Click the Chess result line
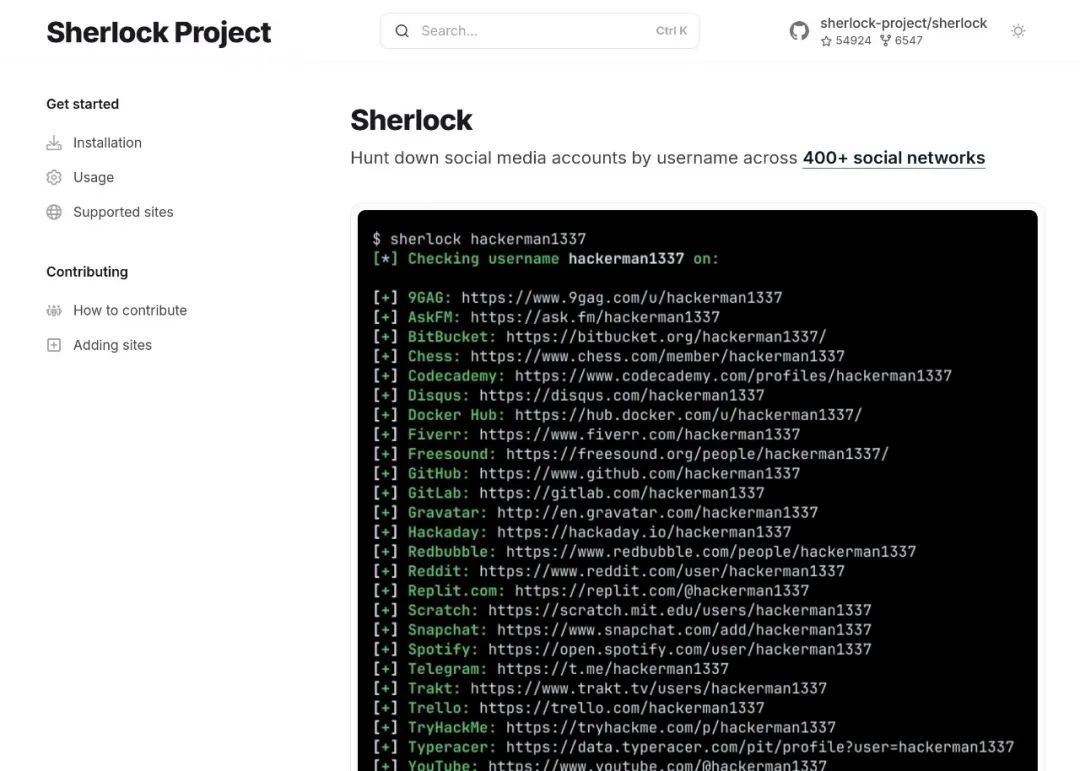Screen dimensions: 1080x771 (608, 356)
